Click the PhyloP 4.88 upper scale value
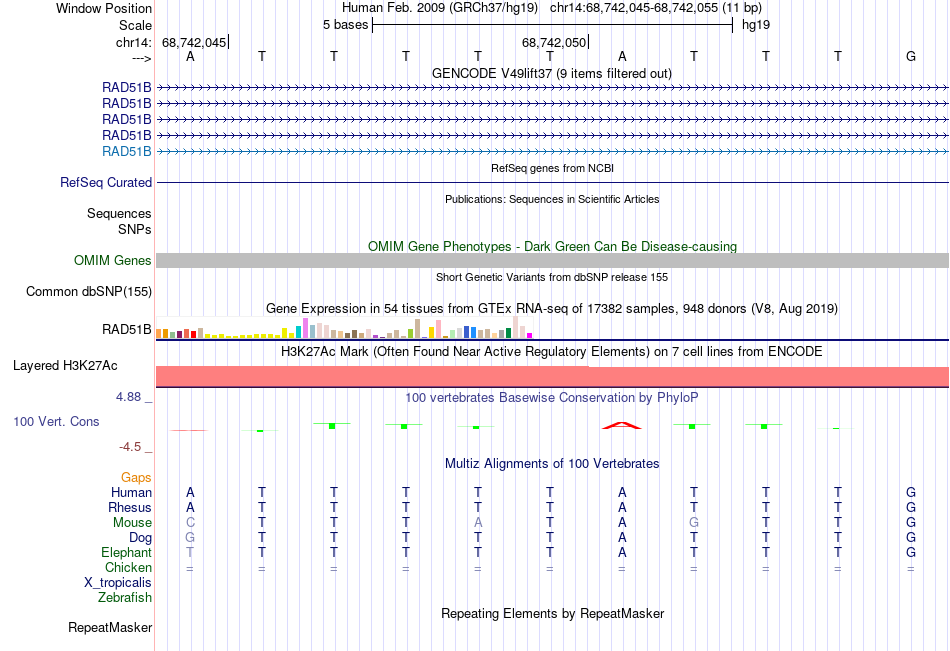Screen dimensions: 950x651 coord(128,397)
